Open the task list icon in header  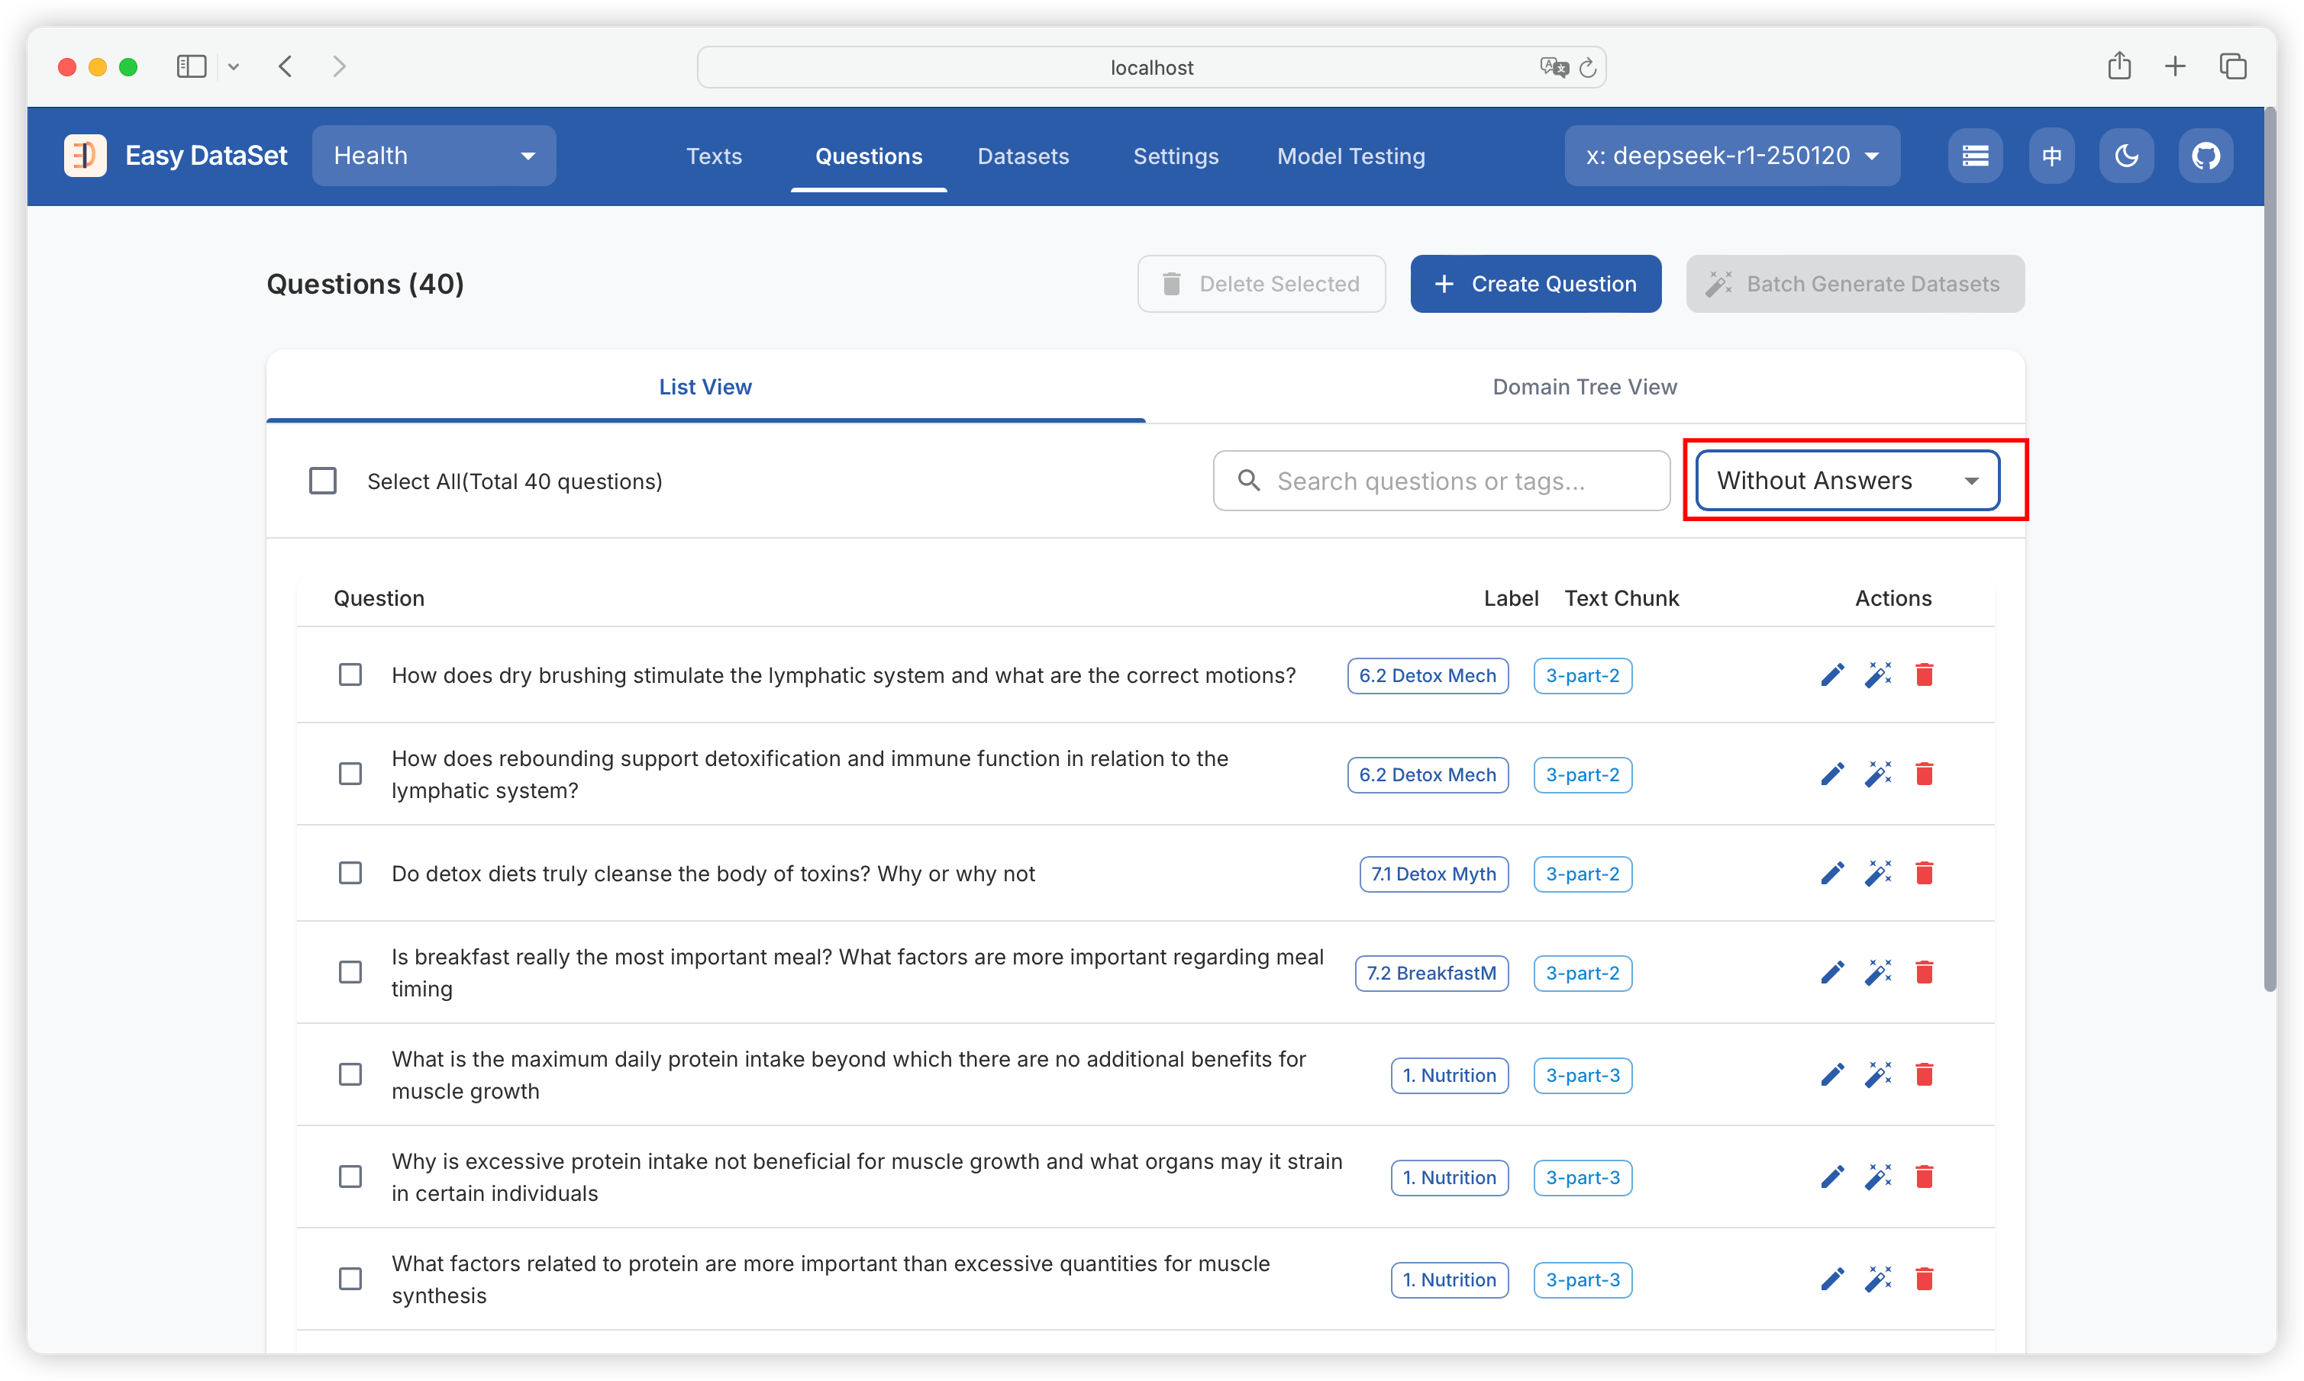coord(1975,156)
